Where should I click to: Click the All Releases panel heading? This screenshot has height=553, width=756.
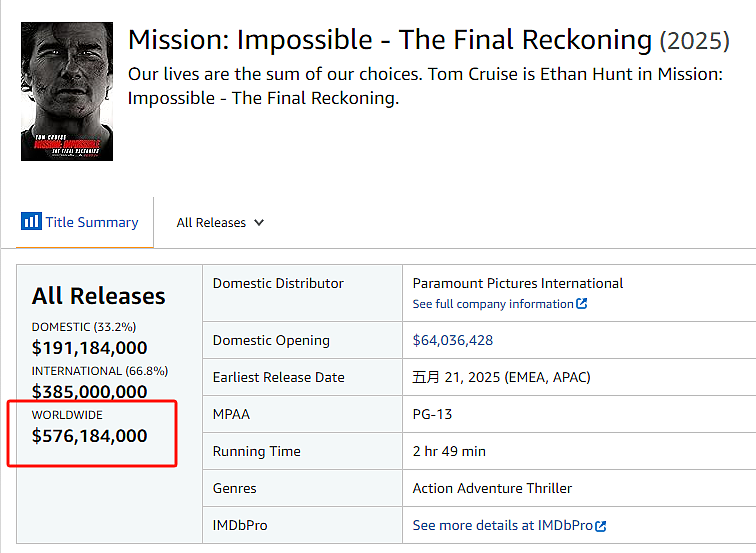98,296
